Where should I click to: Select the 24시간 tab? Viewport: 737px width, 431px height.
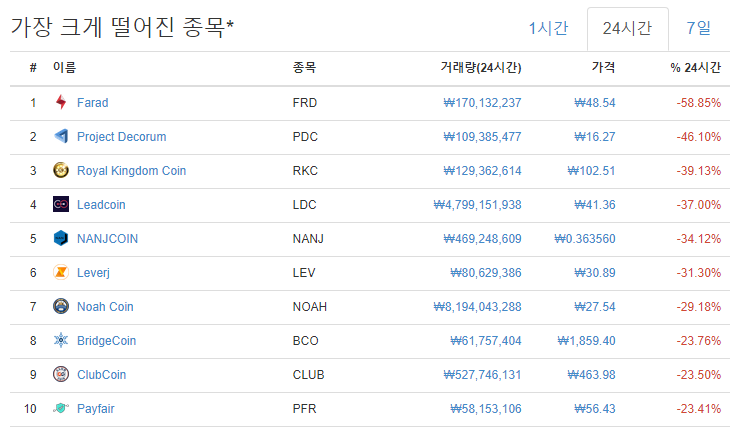[627, 28]
